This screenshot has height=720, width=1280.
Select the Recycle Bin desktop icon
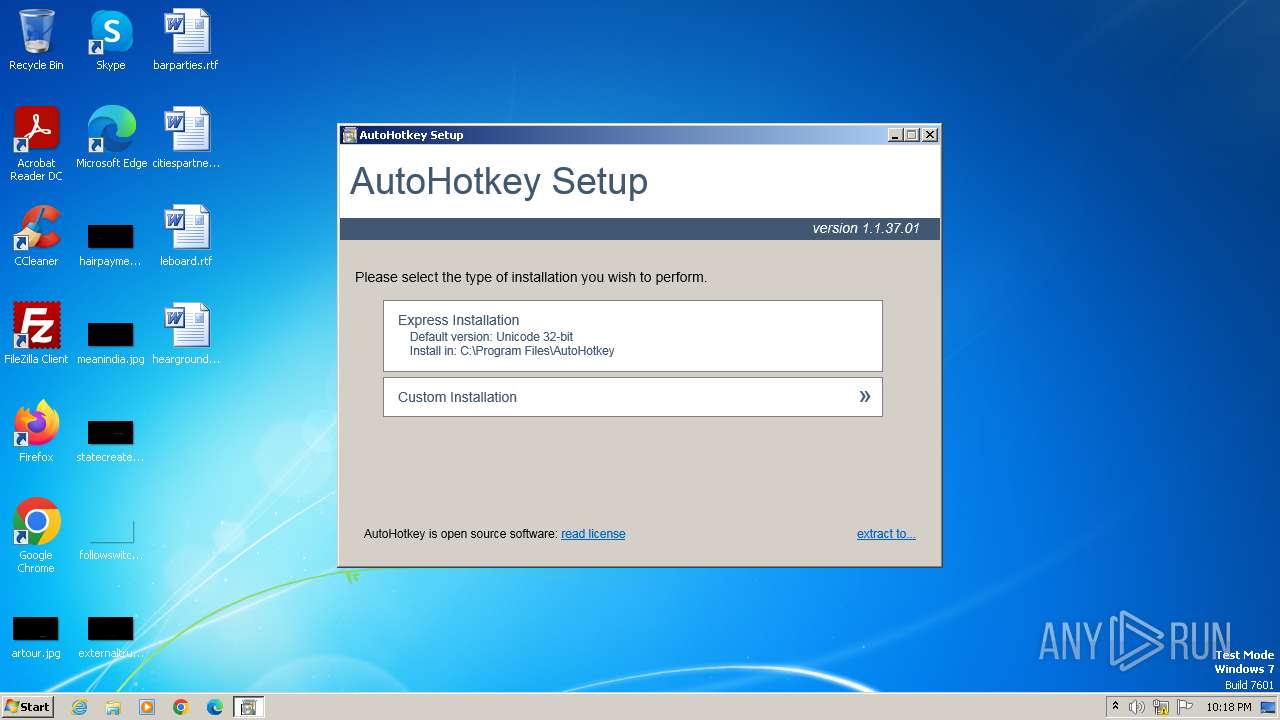coord(36,40)
